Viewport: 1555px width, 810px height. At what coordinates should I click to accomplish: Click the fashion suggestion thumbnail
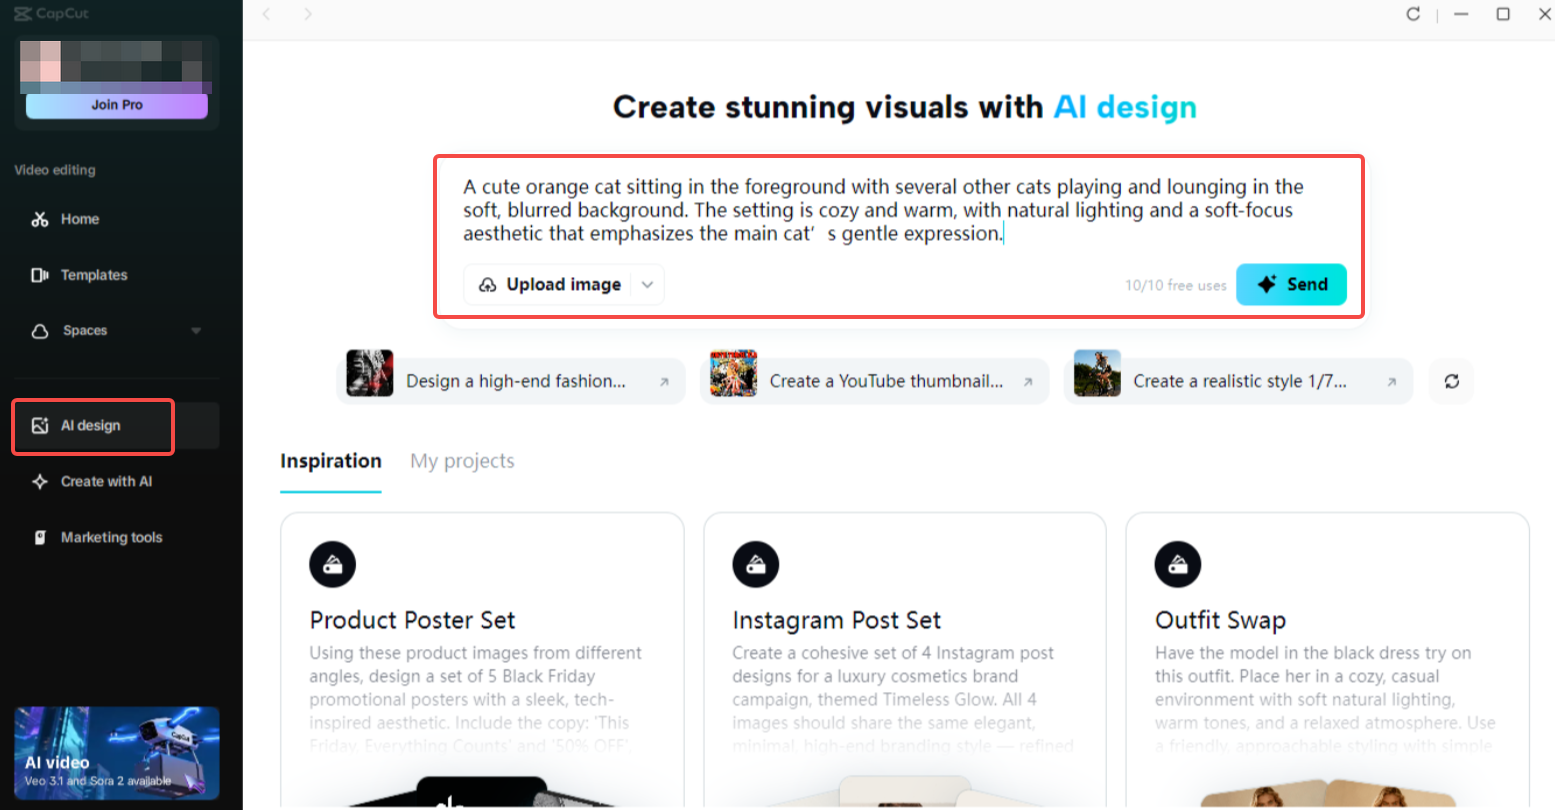coord(370,374)
